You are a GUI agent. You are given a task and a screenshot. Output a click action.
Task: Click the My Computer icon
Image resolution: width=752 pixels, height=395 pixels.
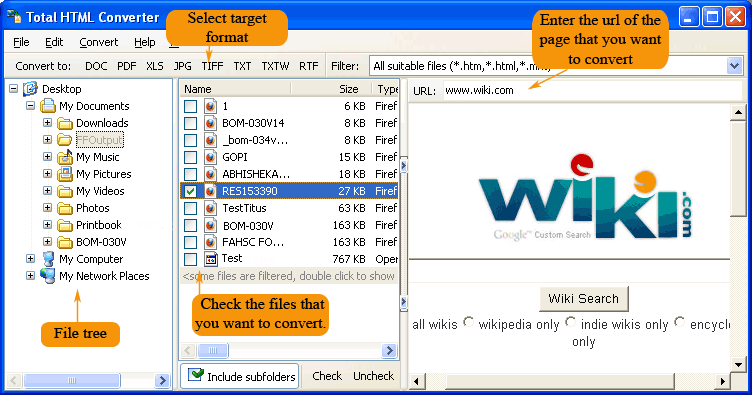coord(48,259)
